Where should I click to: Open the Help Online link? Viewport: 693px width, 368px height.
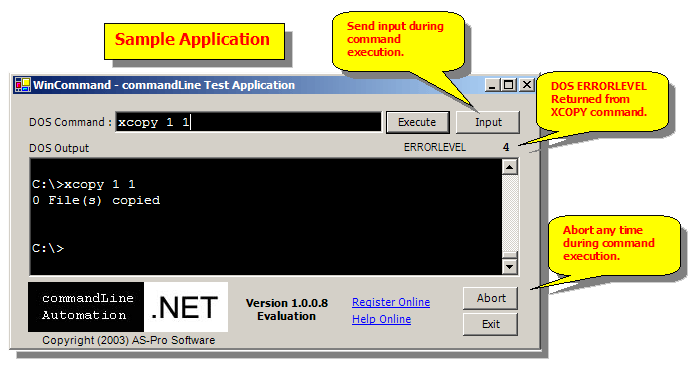click(x=381, y=319)
